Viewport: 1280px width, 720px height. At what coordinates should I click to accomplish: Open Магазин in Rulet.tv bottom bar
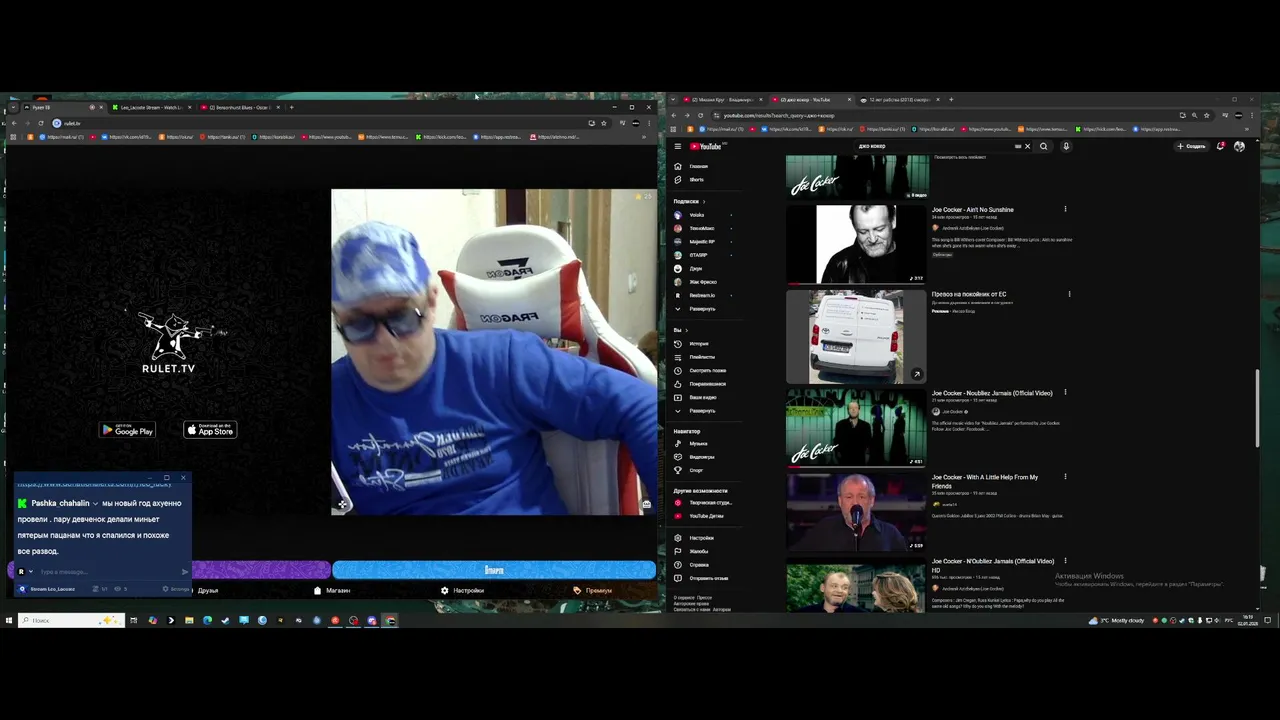332,590
